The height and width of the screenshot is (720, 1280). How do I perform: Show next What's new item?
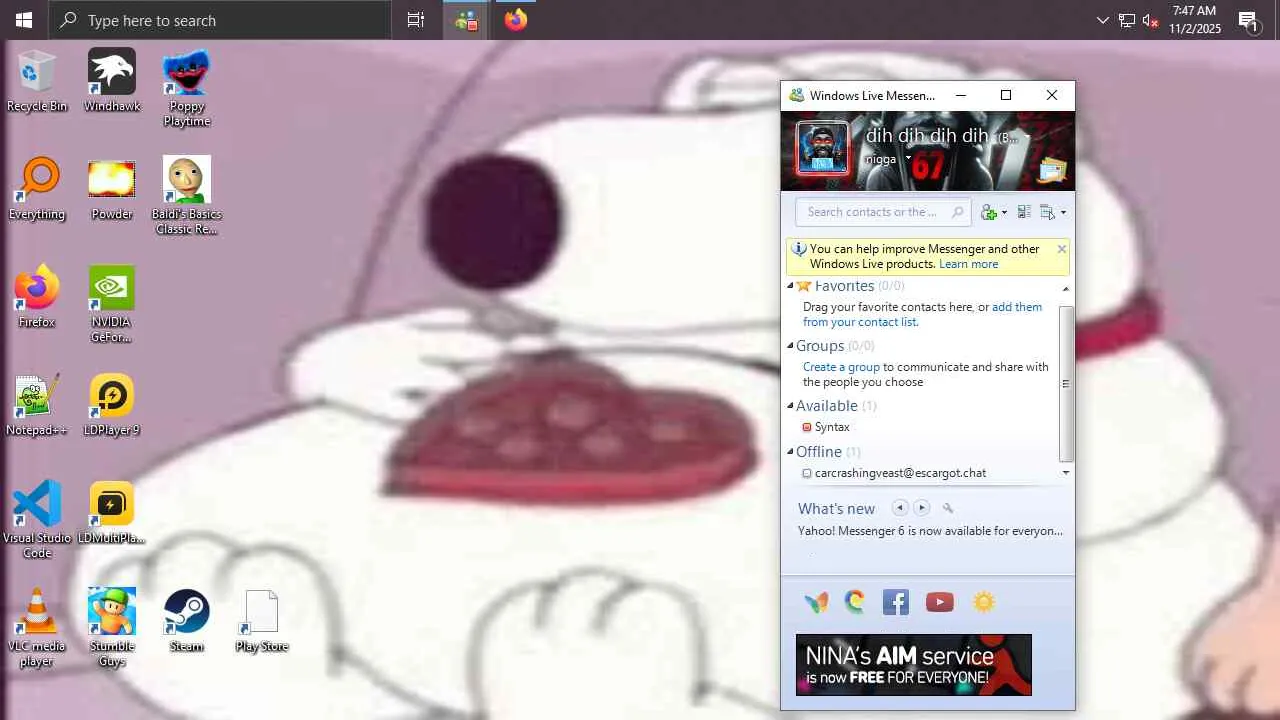click(922, 508)
